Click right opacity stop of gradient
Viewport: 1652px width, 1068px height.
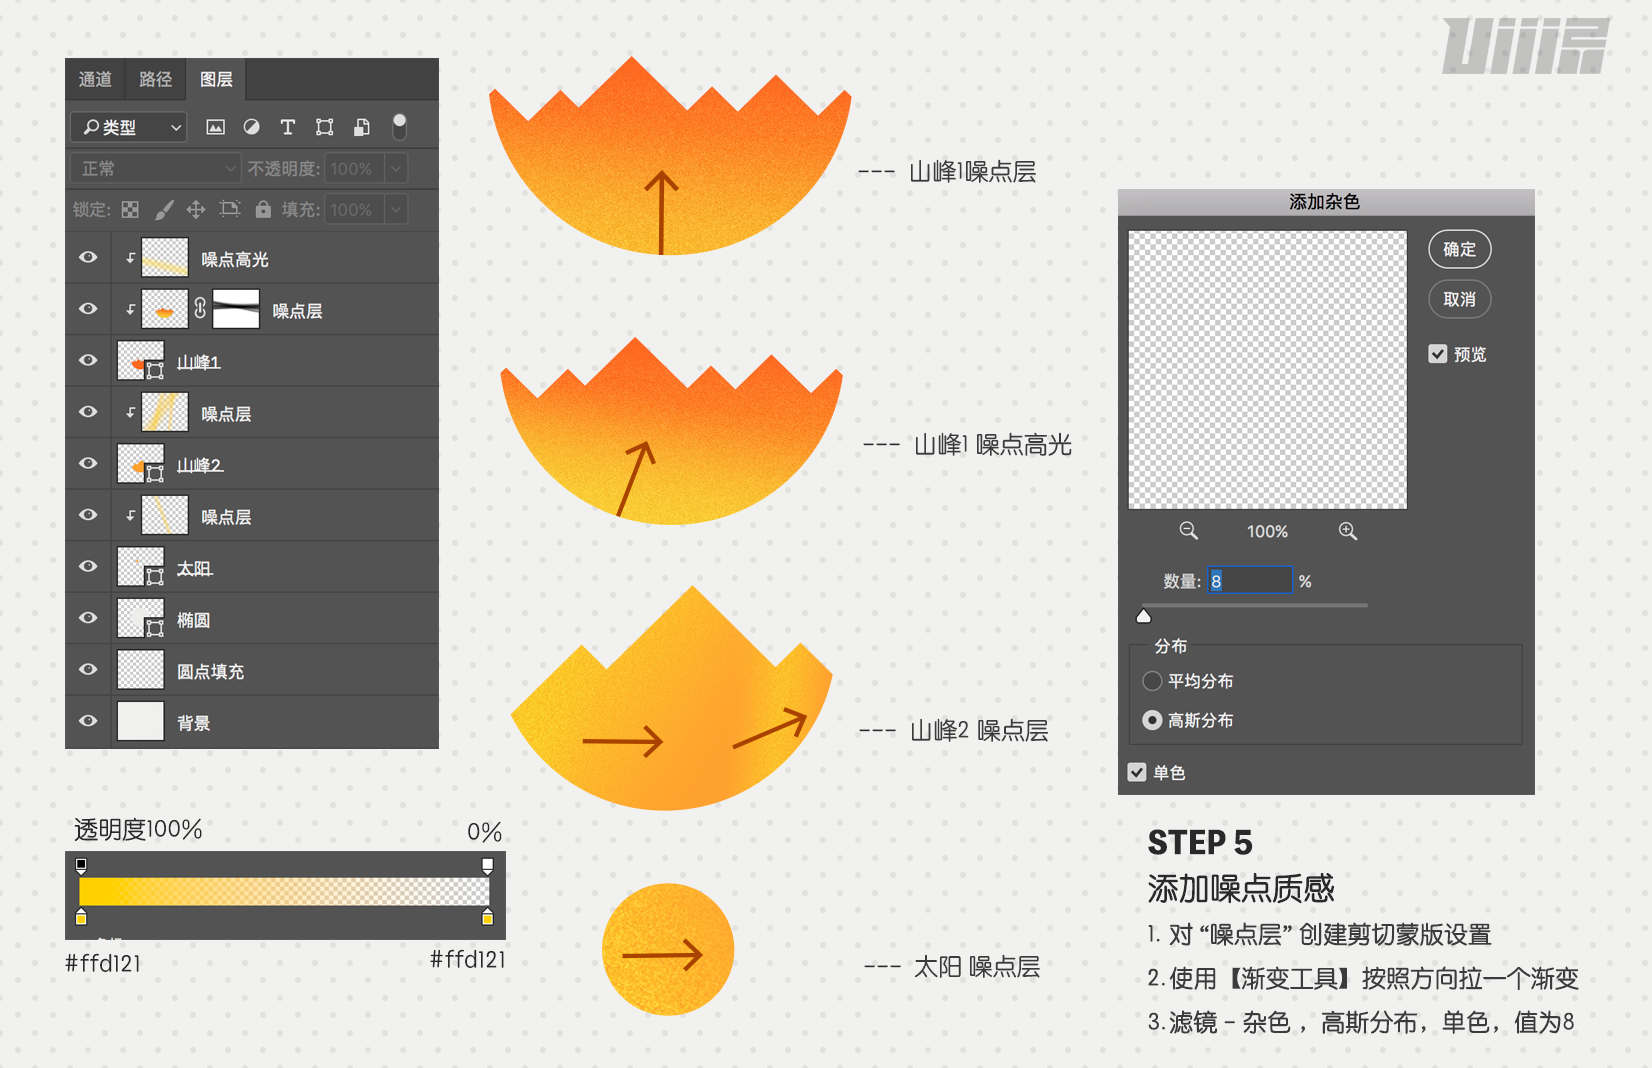[x=487, y=865]
